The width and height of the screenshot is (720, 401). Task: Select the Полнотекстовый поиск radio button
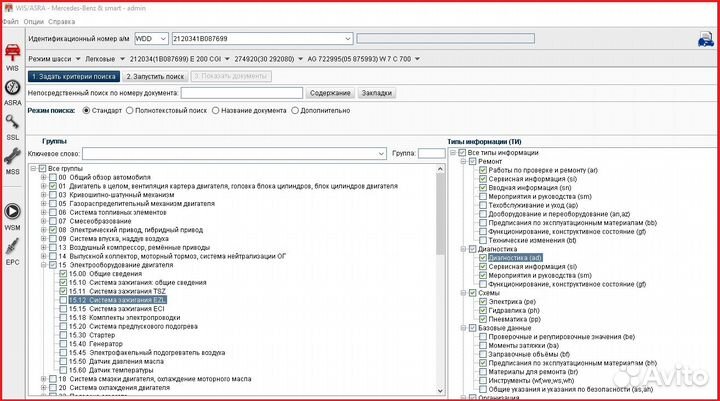129,110
